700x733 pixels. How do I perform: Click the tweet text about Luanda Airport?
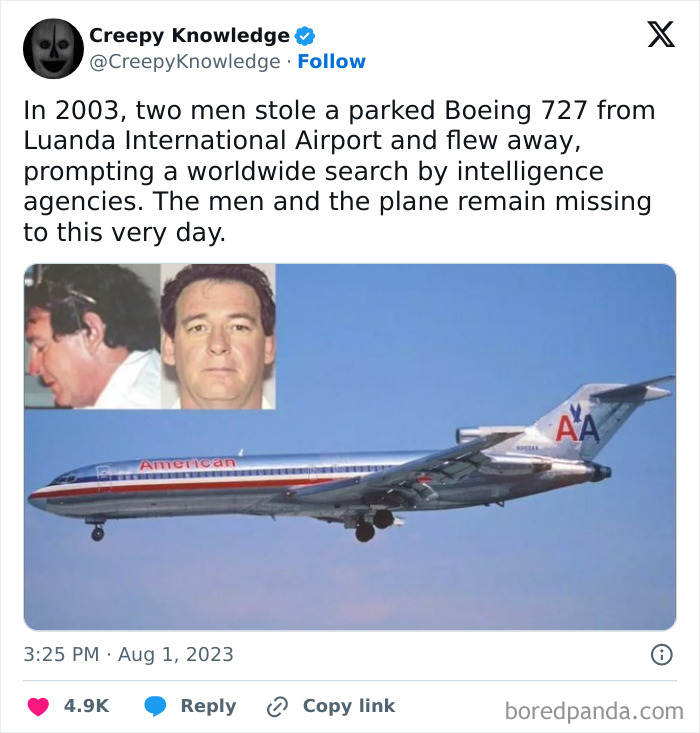point(337,171)
